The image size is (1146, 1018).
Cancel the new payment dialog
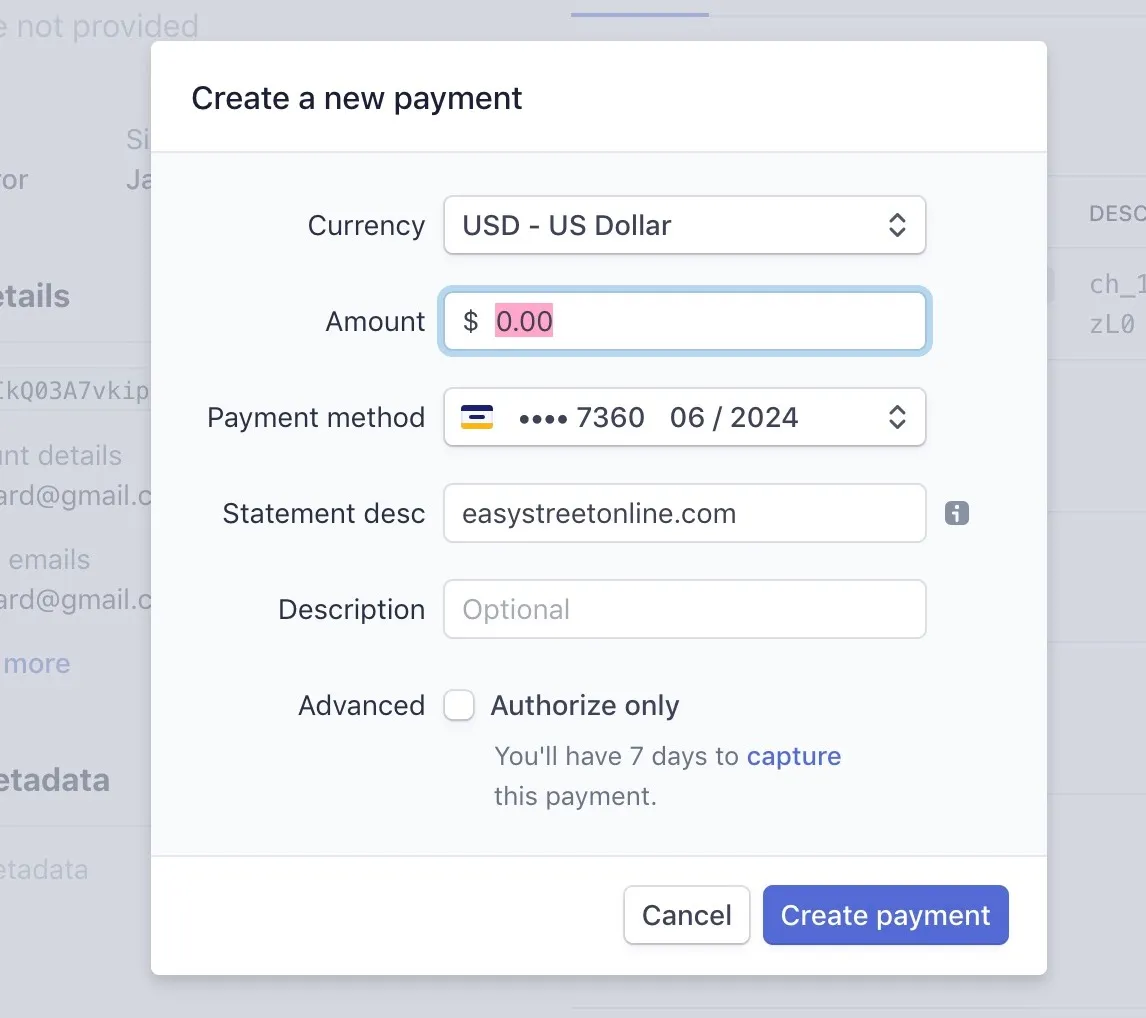click(686, 915)
